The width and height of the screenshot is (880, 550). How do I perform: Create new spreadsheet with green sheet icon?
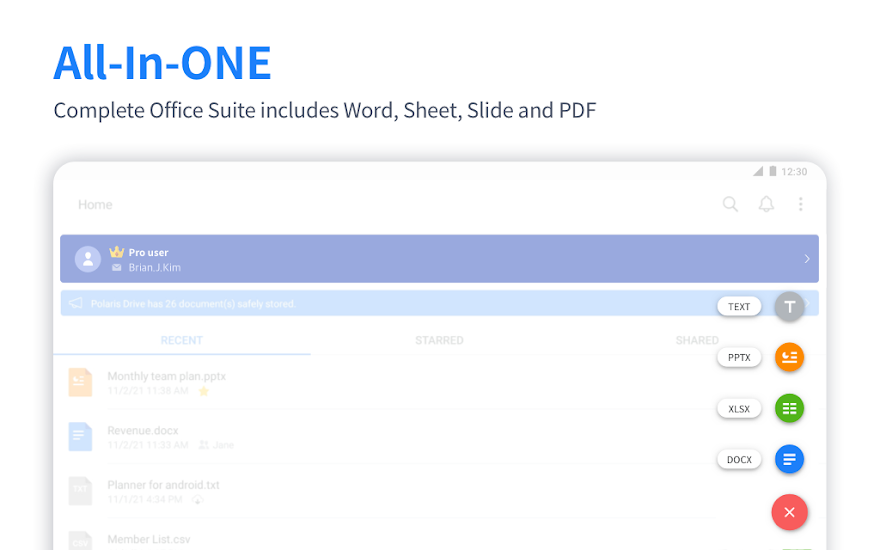tap(789, 408)
